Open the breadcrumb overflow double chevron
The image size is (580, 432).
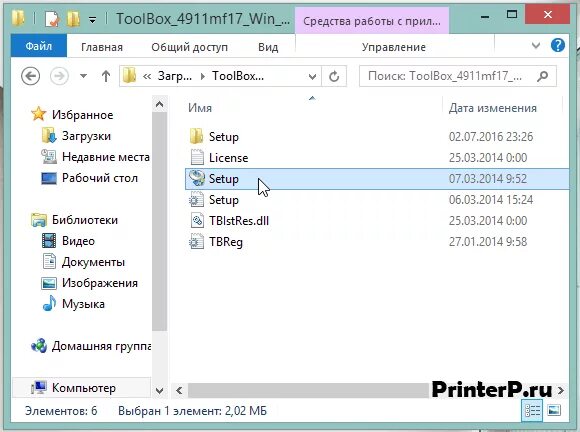point(147,77)
